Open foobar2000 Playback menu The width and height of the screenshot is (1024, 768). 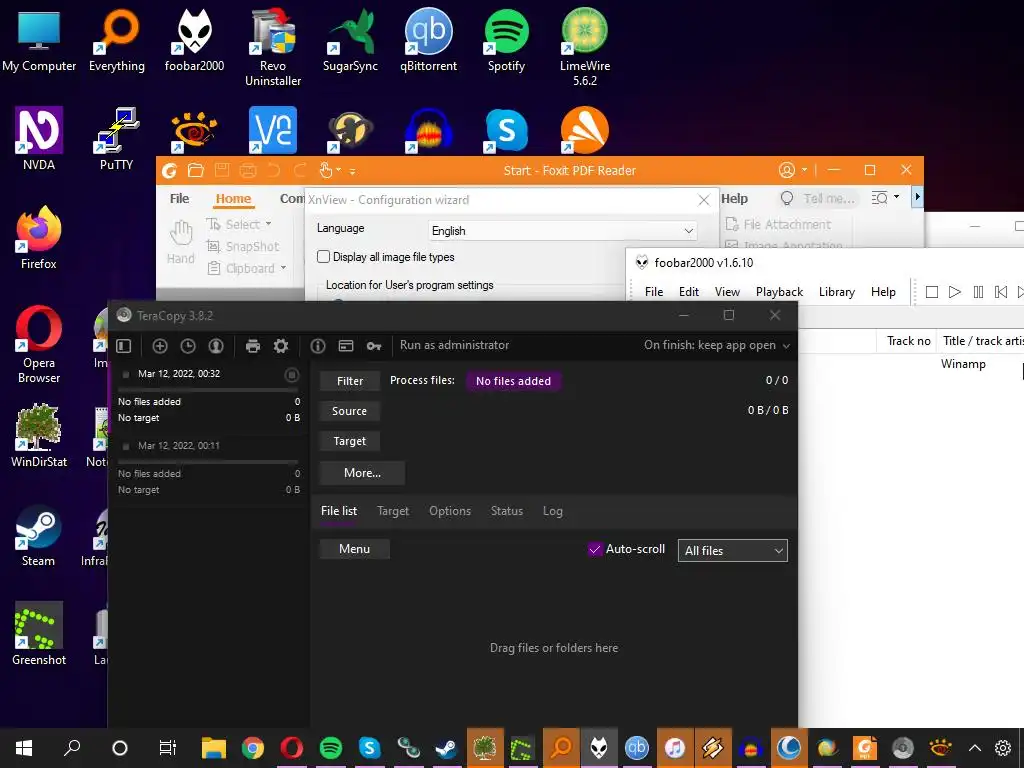tap(779, 292)
